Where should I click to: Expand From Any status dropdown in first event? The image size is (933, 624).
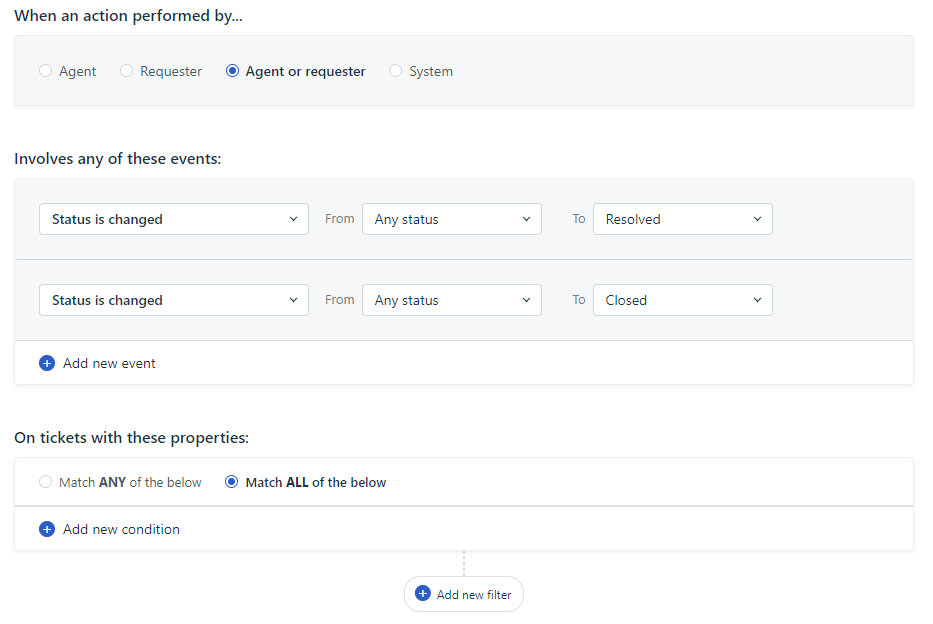tap(452, 220)
